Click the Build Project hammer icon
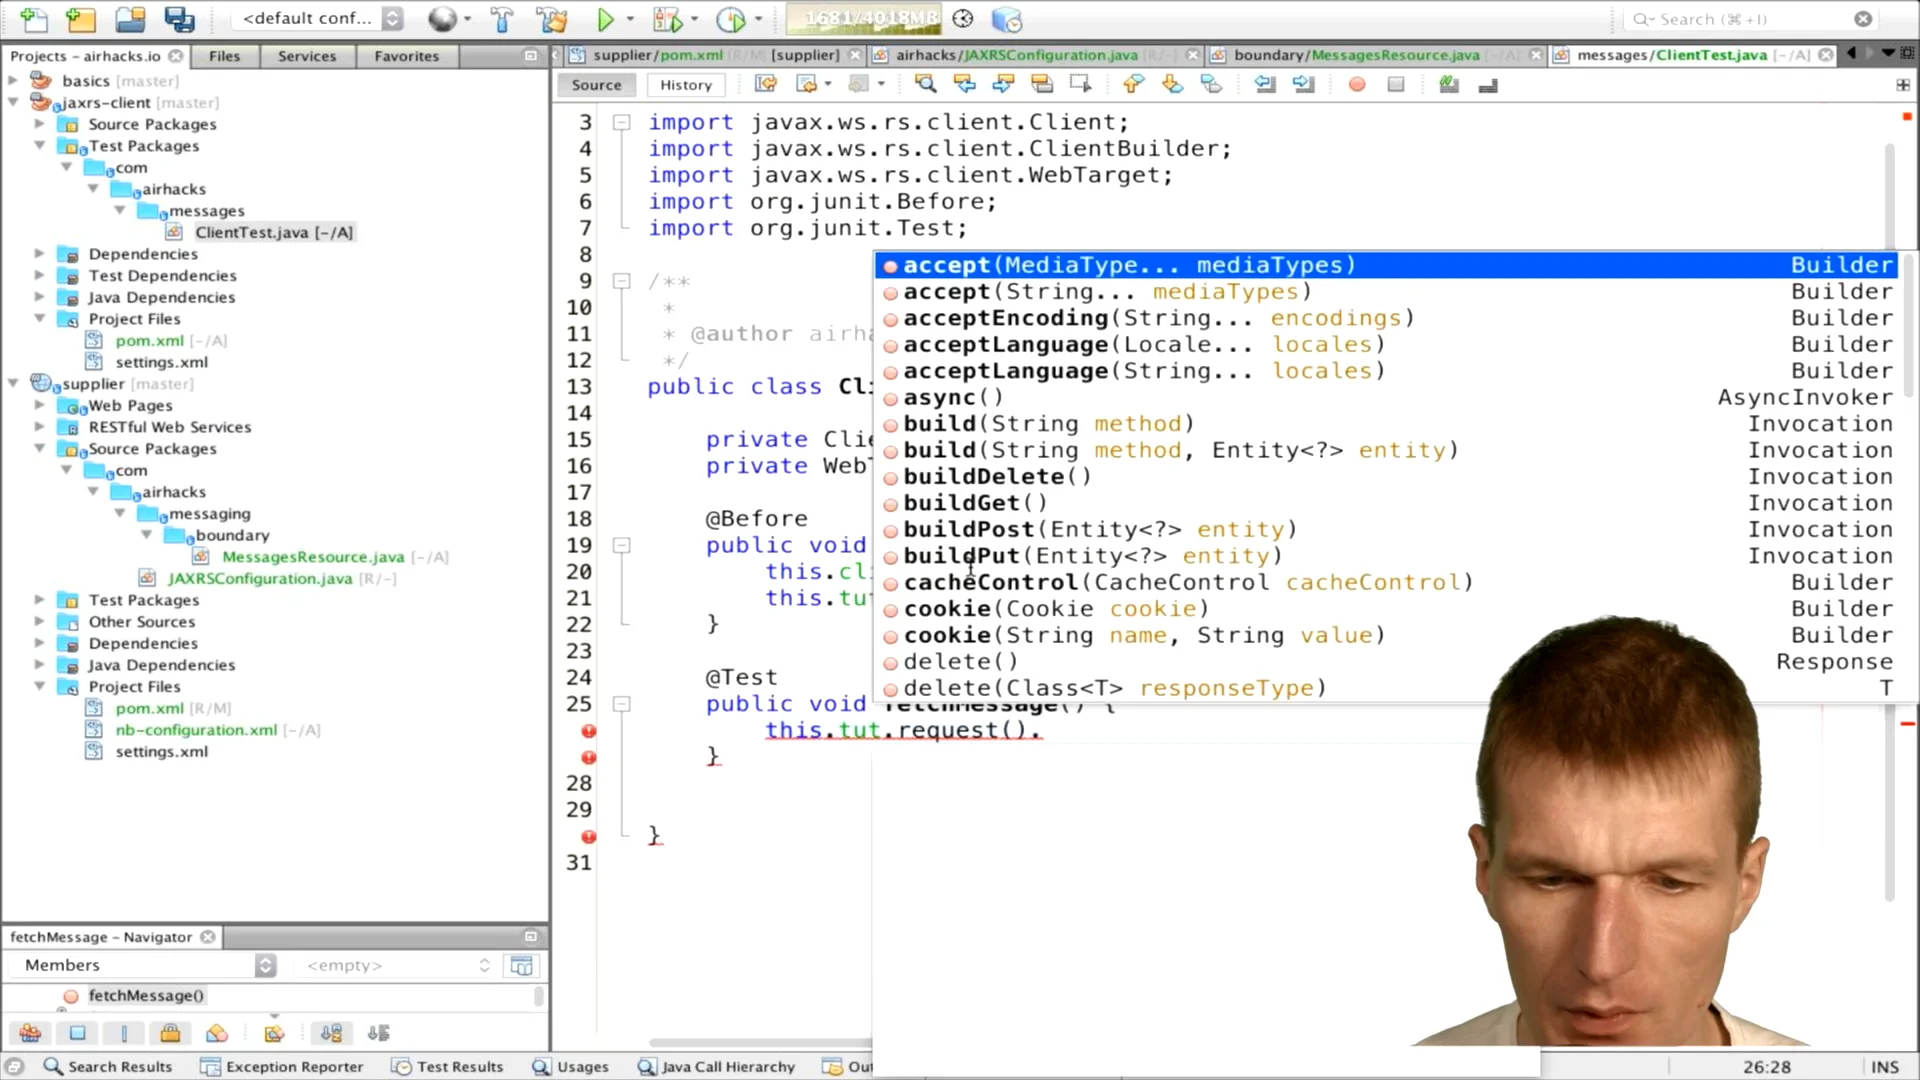 point(502,19)
